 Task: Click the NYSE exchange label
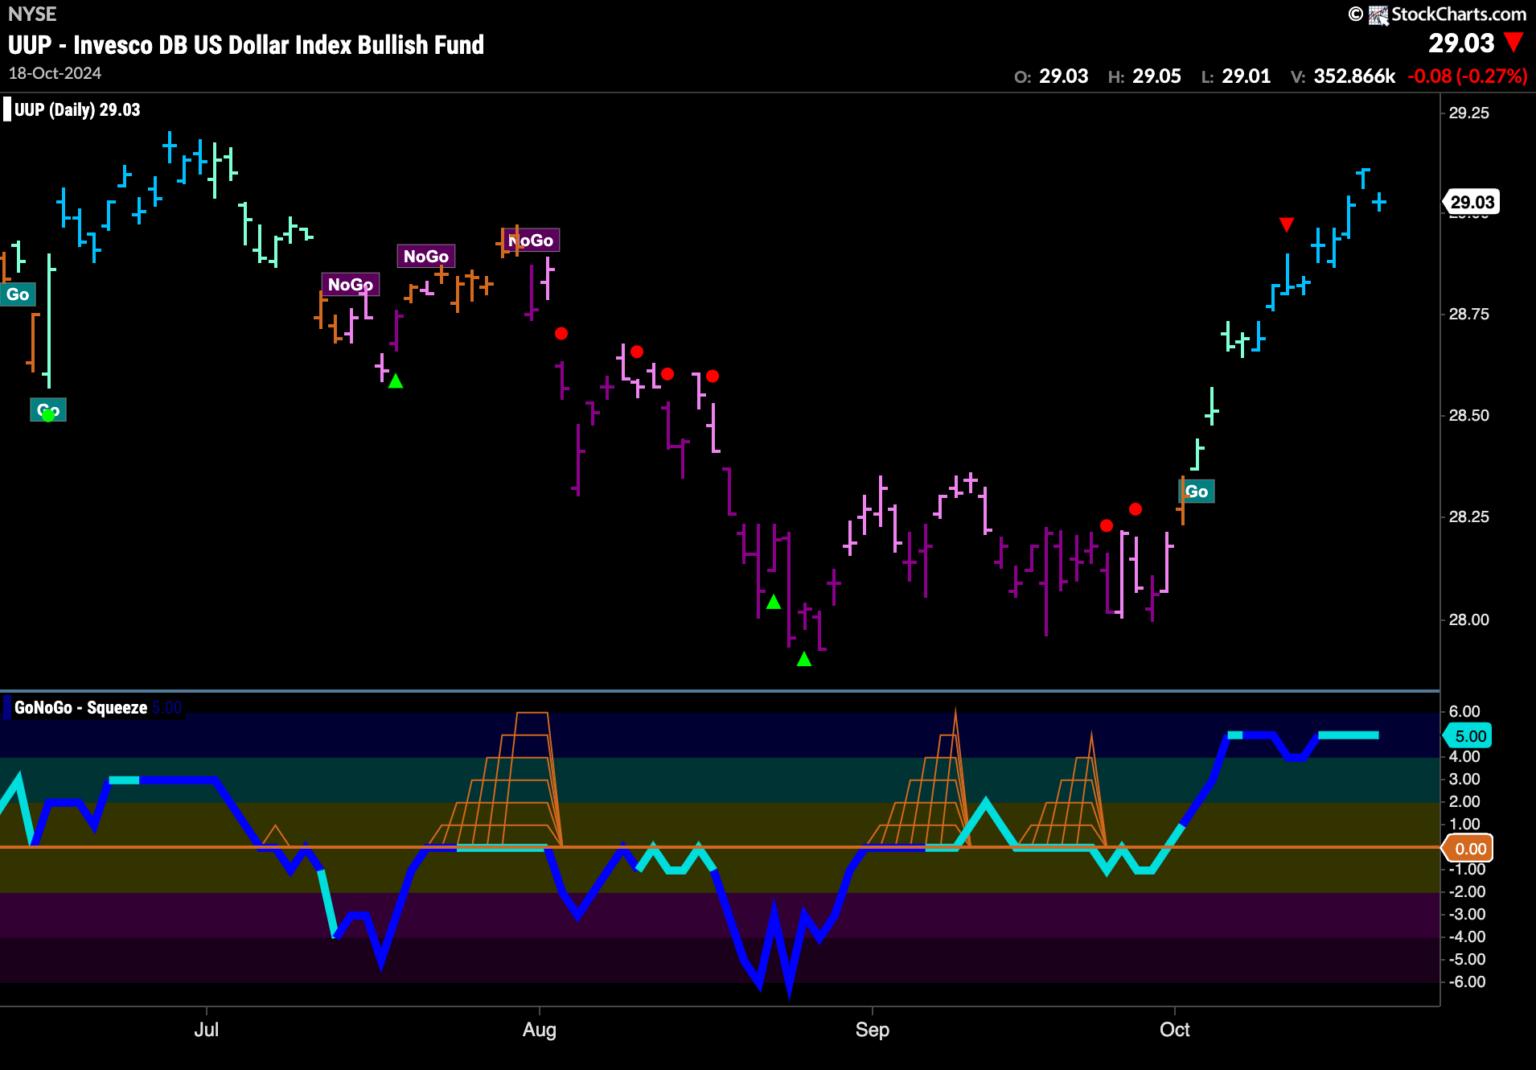tap(32, 14)
